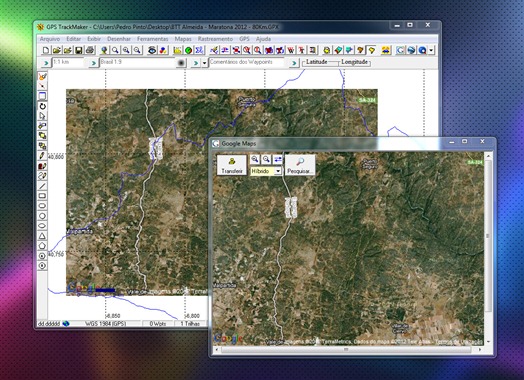Viewport: 524px width, 380px height.
Task: Click the Save floppy disk icon
Action: point(79,50)
